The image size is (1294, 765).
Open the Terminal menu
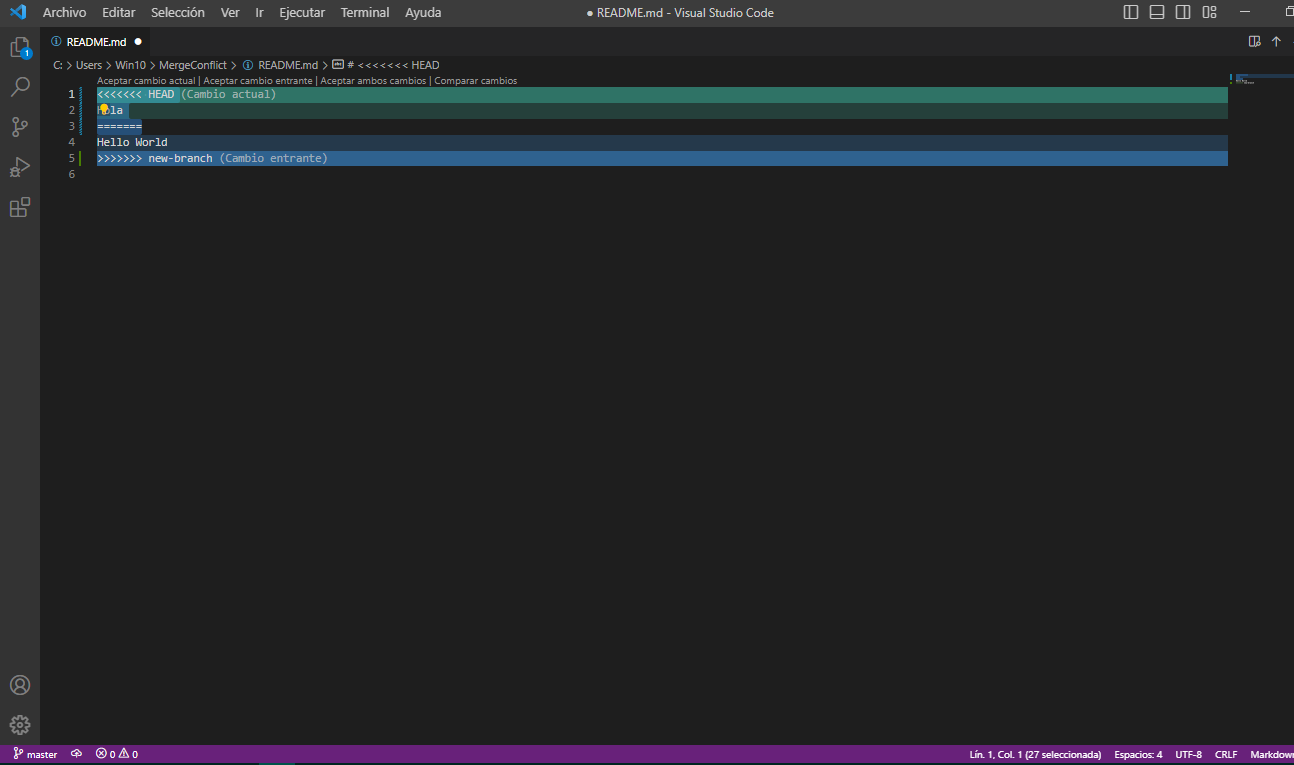[364, 12]
